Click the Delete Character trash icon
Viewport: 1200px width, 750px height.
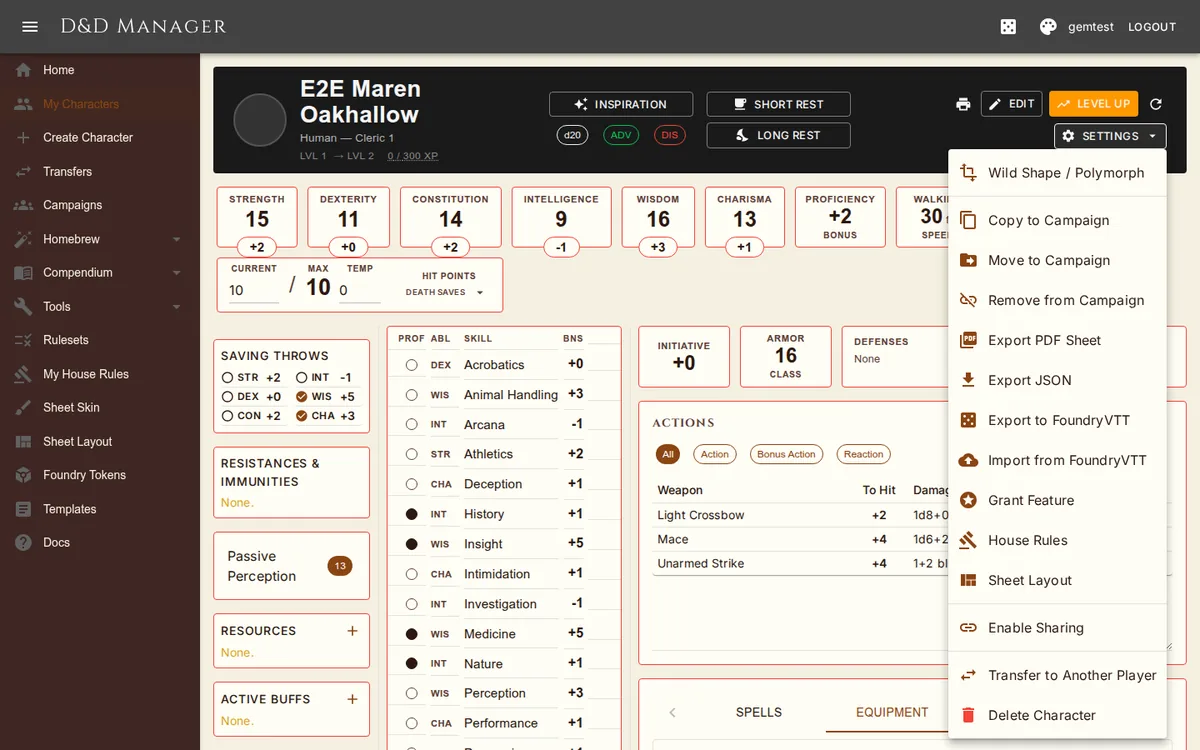pos(968,715)
